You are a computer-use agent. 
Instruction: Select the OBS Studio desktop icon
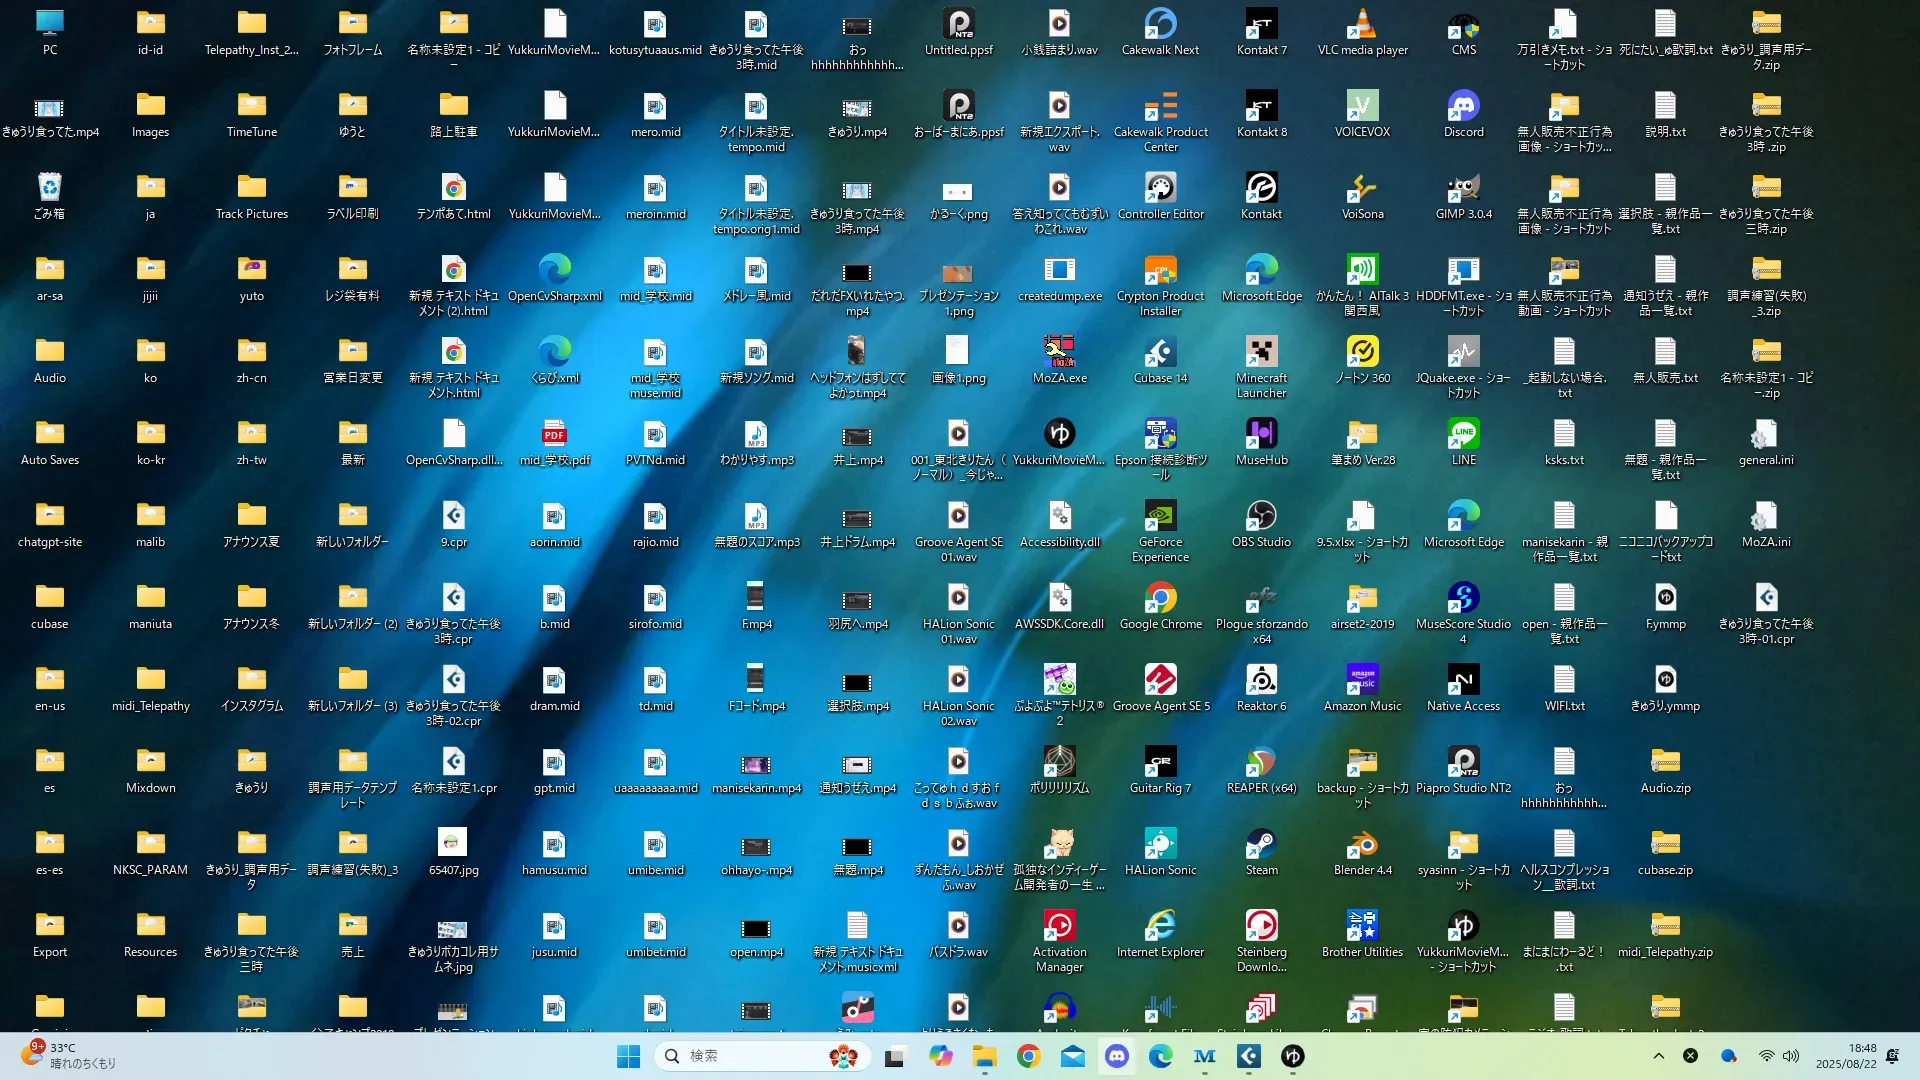point(1261,517)
